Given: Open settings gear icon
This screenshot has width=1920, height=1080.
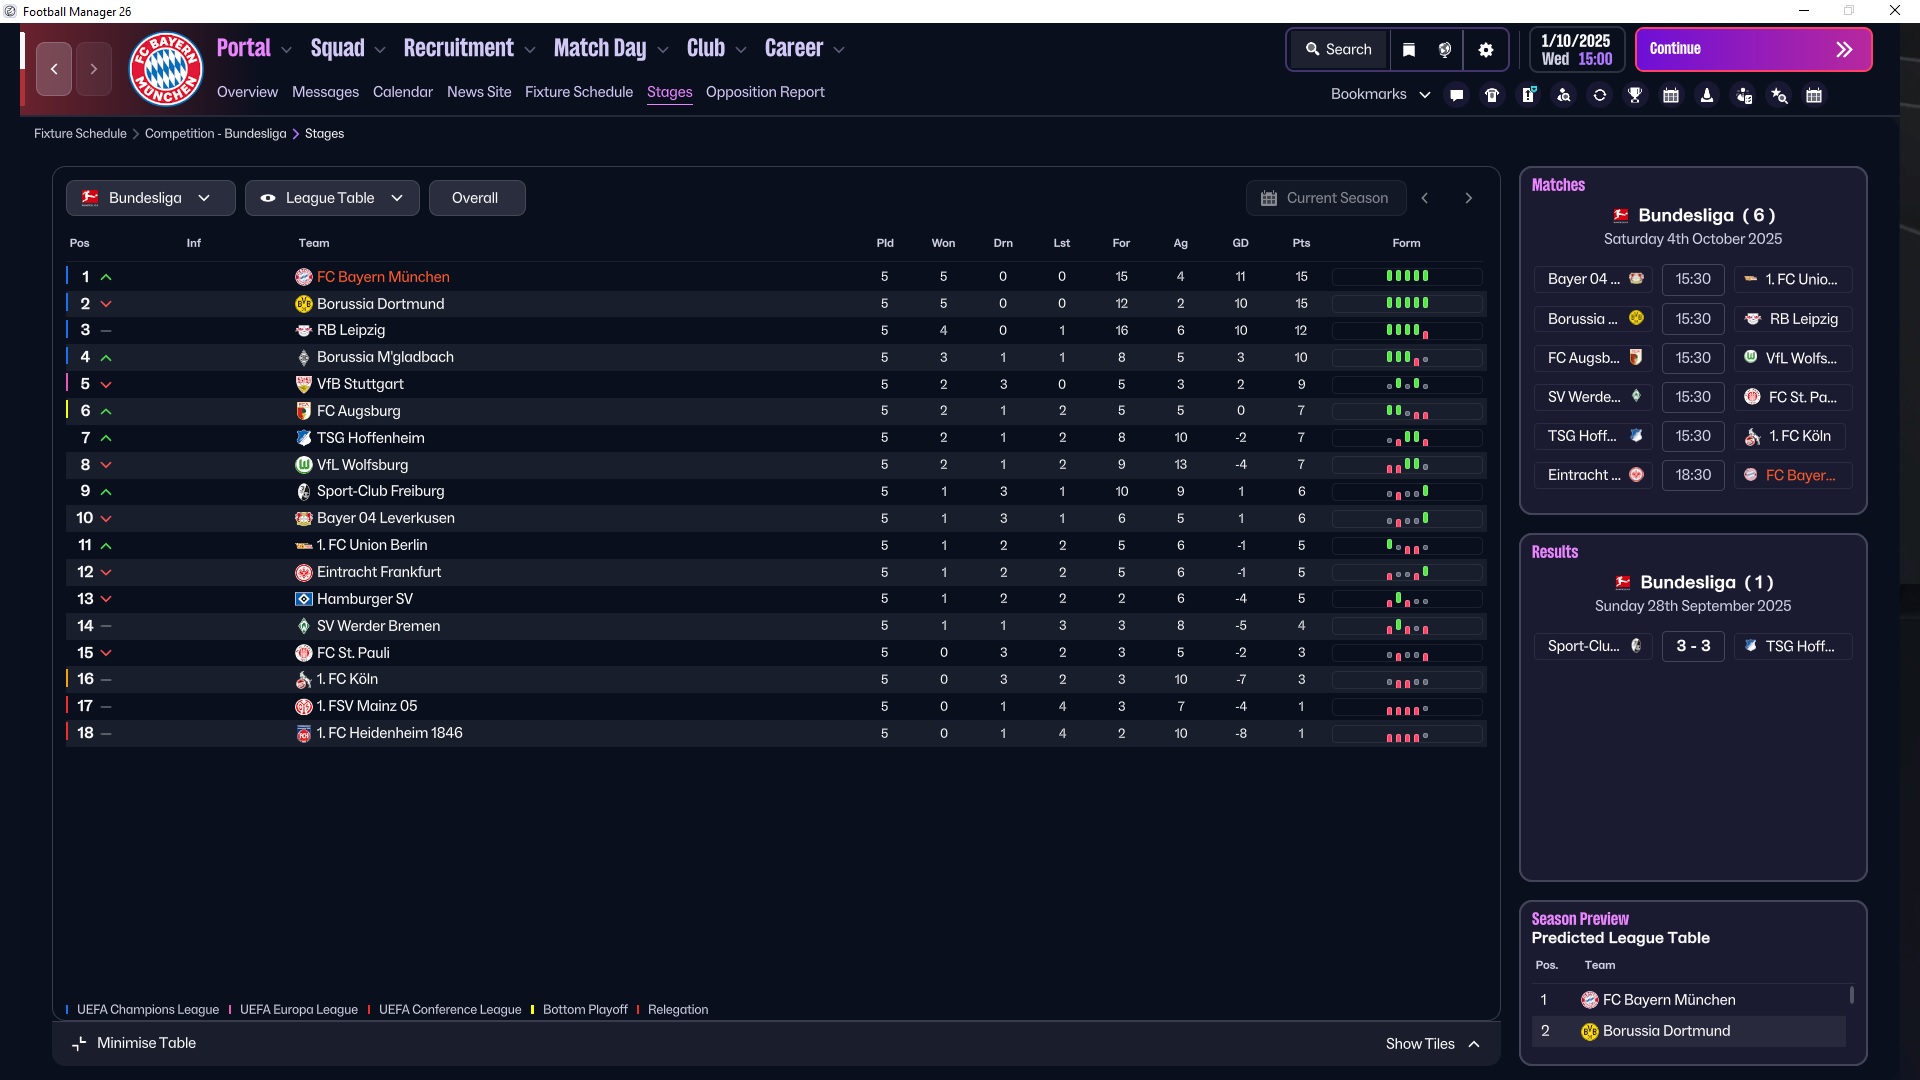Looking at the screenshot, I should 1486,50.
